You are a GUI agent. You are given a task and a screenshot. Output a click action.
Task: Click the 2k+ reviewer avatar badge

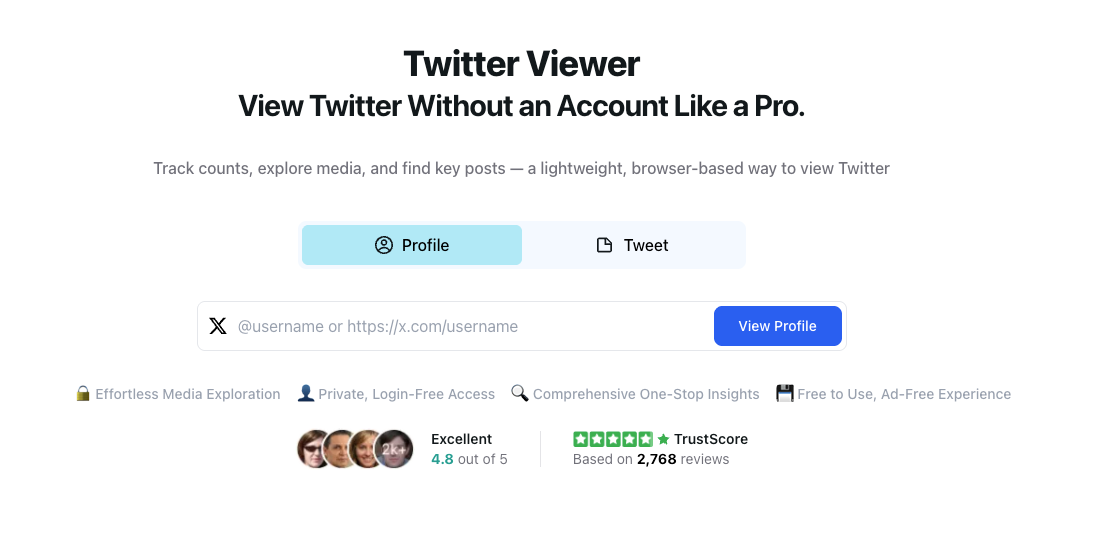[395, 449]
